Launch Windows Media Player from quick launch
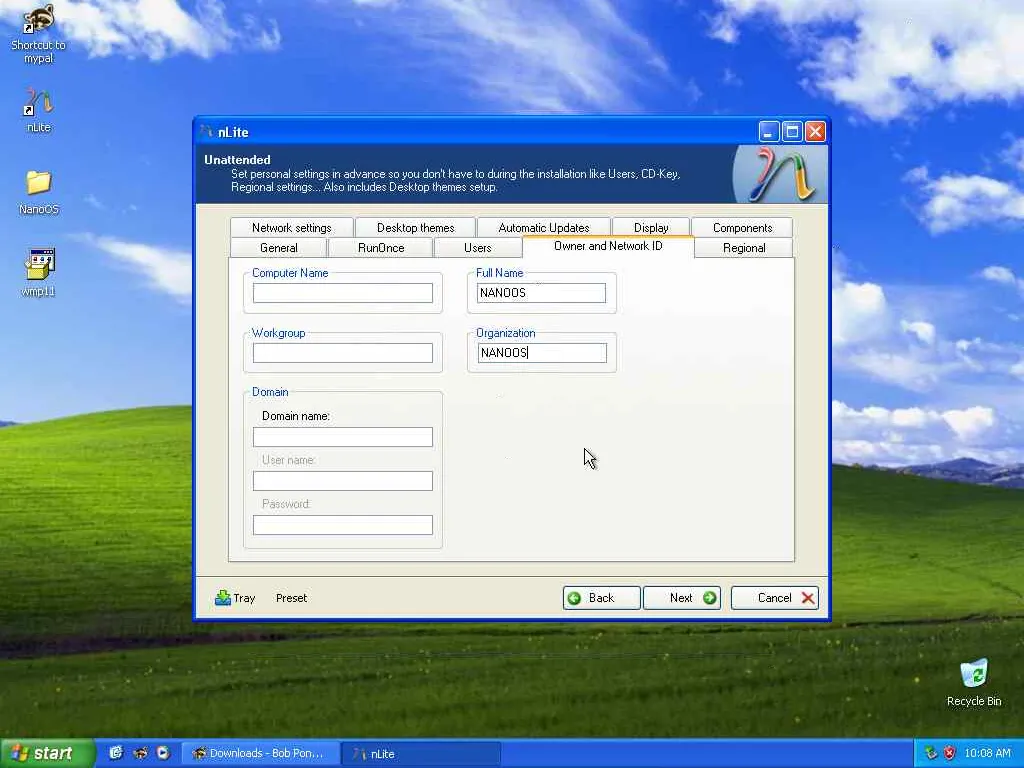 tap(163, 753)
